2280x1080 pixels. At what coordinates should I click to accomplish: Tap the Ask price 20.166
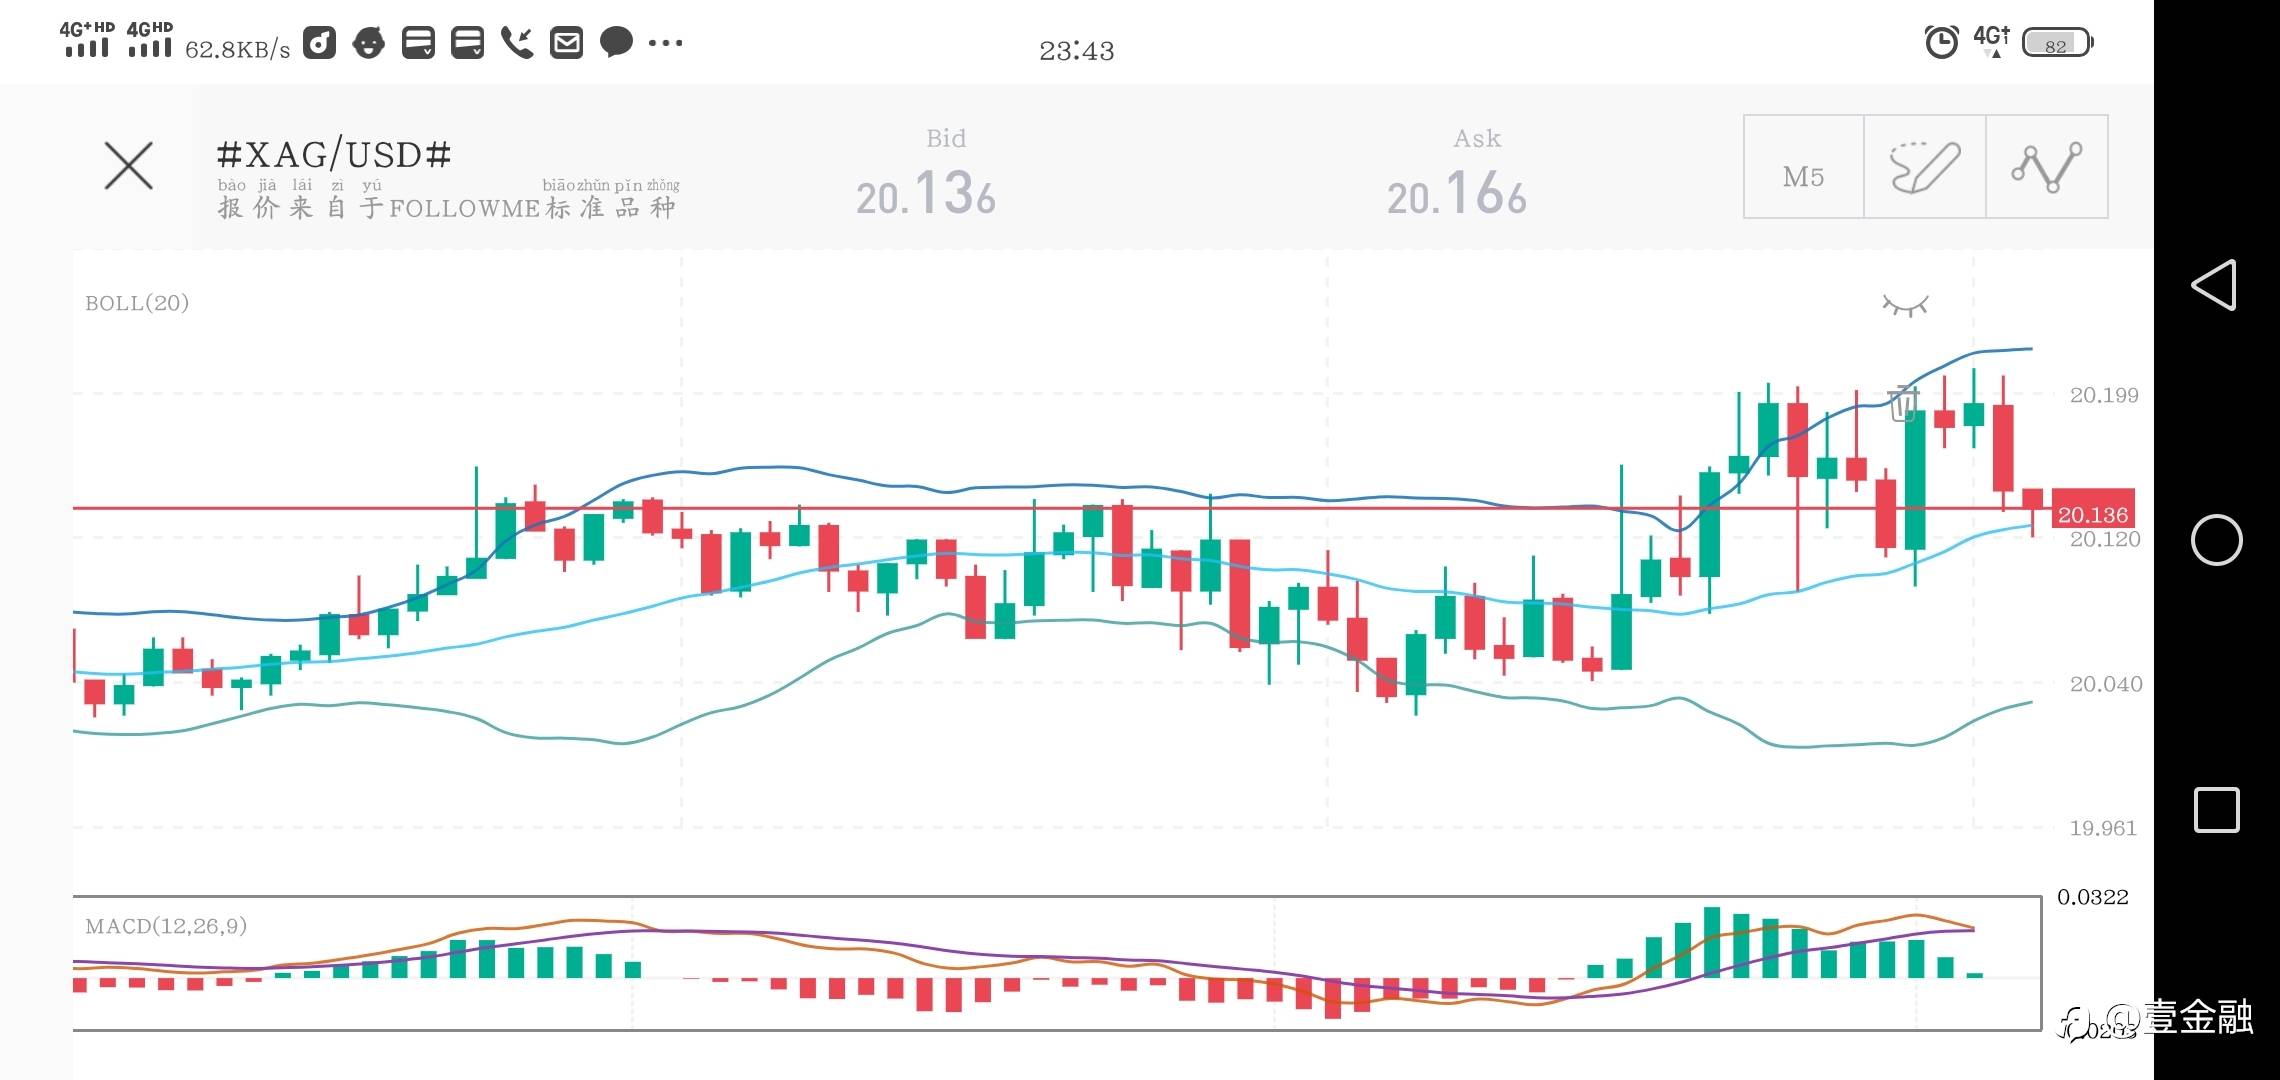pyautogui.click(x=1457, y=193)
